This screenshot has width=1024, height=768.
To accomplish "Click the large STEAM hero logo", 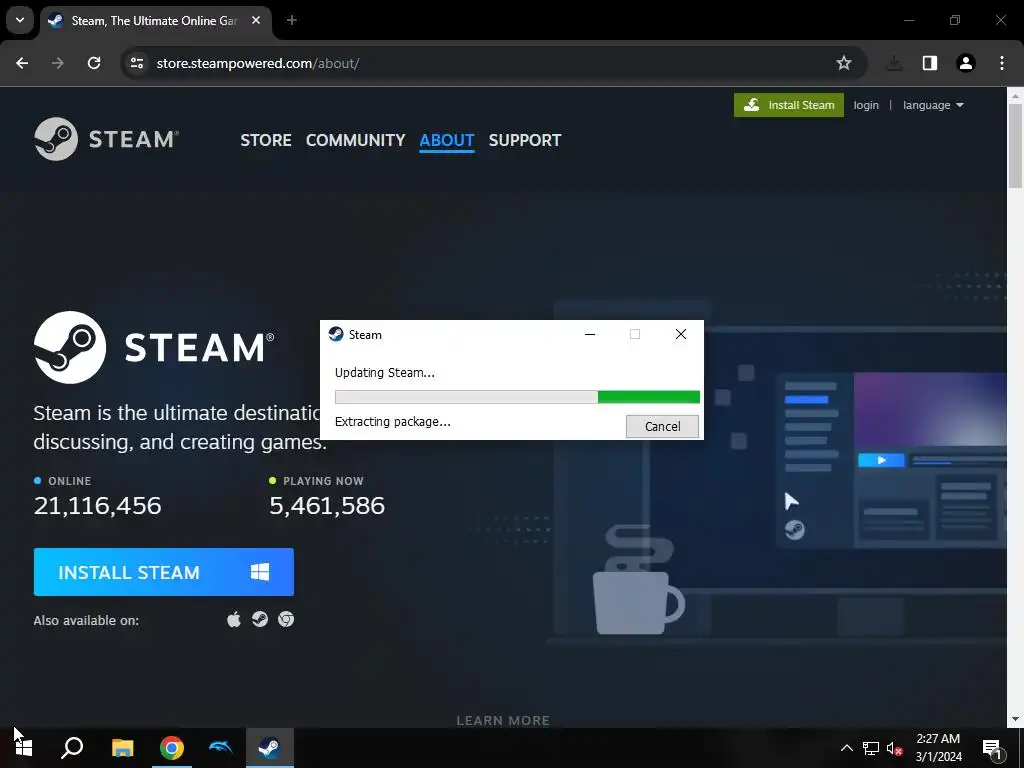I will pos(154,347).
